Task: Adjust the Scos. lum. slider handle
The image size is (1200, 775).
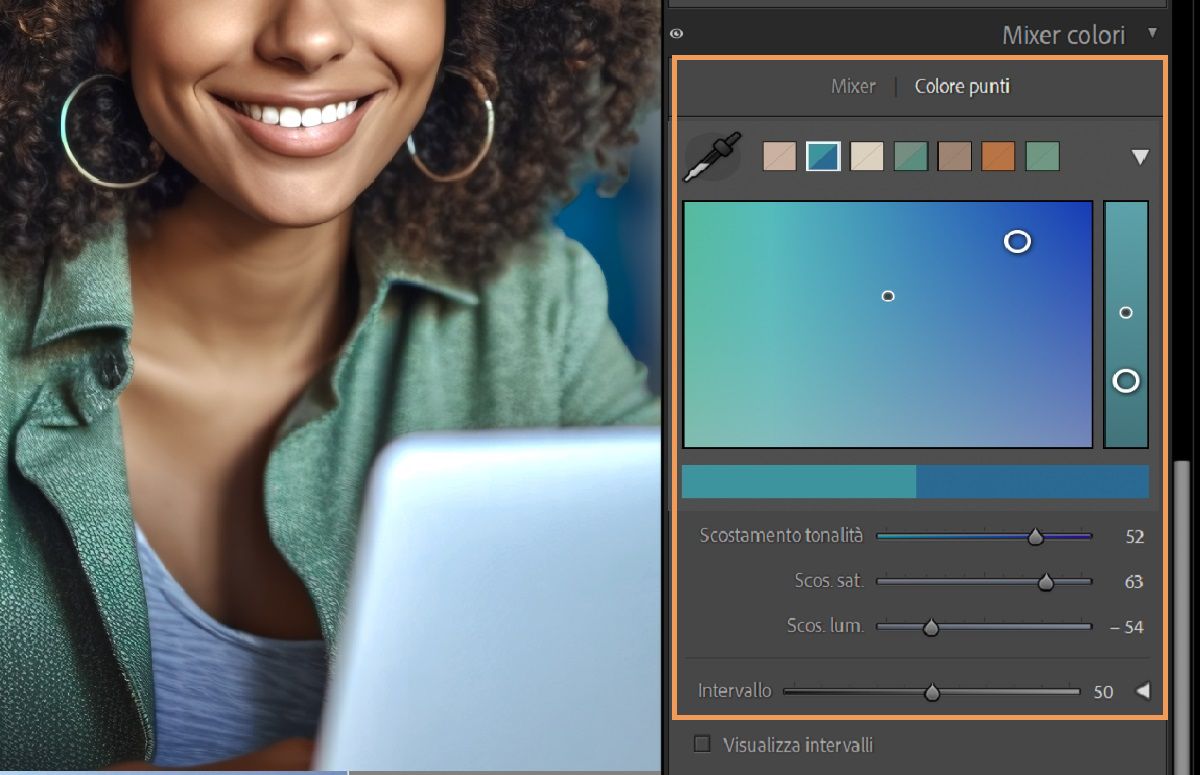Action: pos(931,628)
